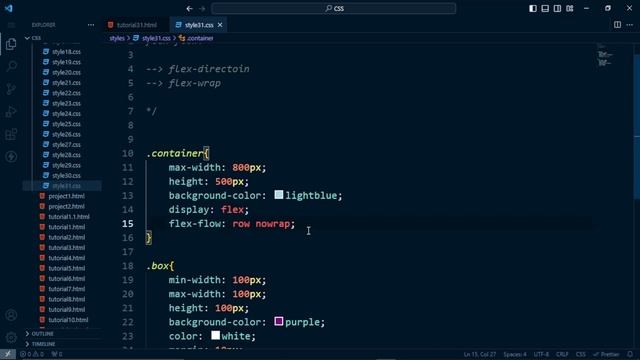Open the Accounts menu icon

pyautogui.click(x=11, y=315)
